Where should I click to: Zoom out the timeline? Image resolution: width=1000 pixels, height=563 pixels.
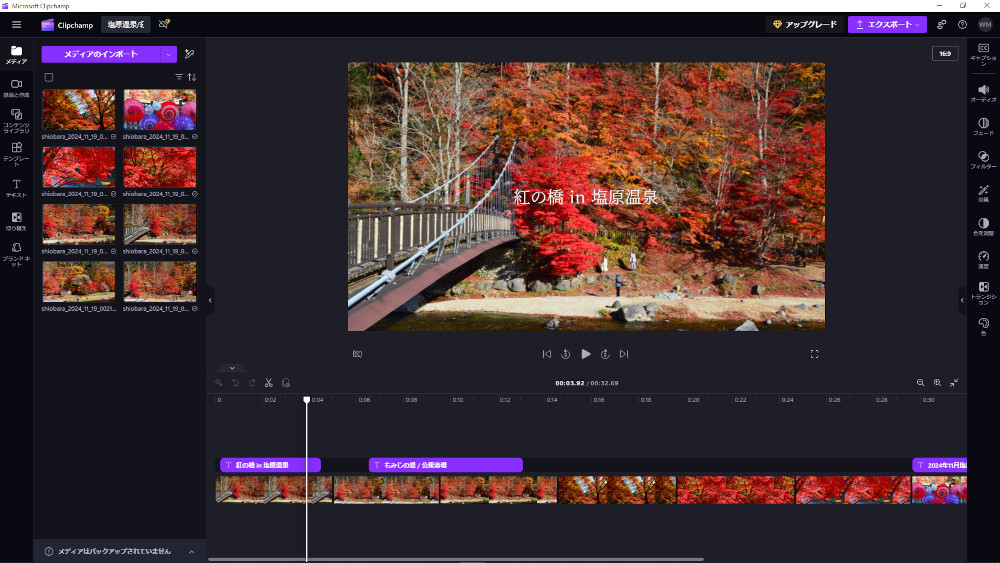tap(920, 383)
